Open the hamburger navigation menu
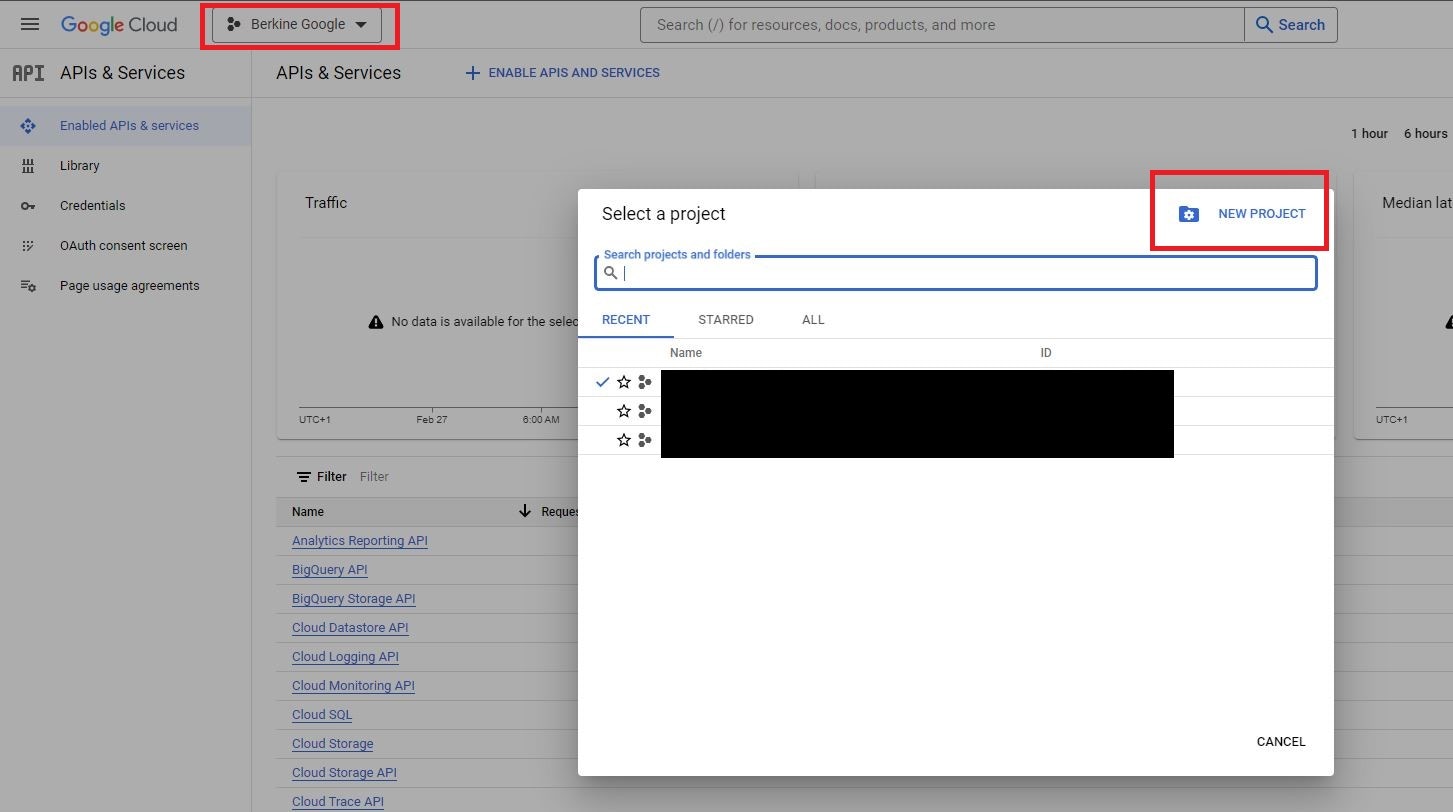 click(x=30, y=25)
